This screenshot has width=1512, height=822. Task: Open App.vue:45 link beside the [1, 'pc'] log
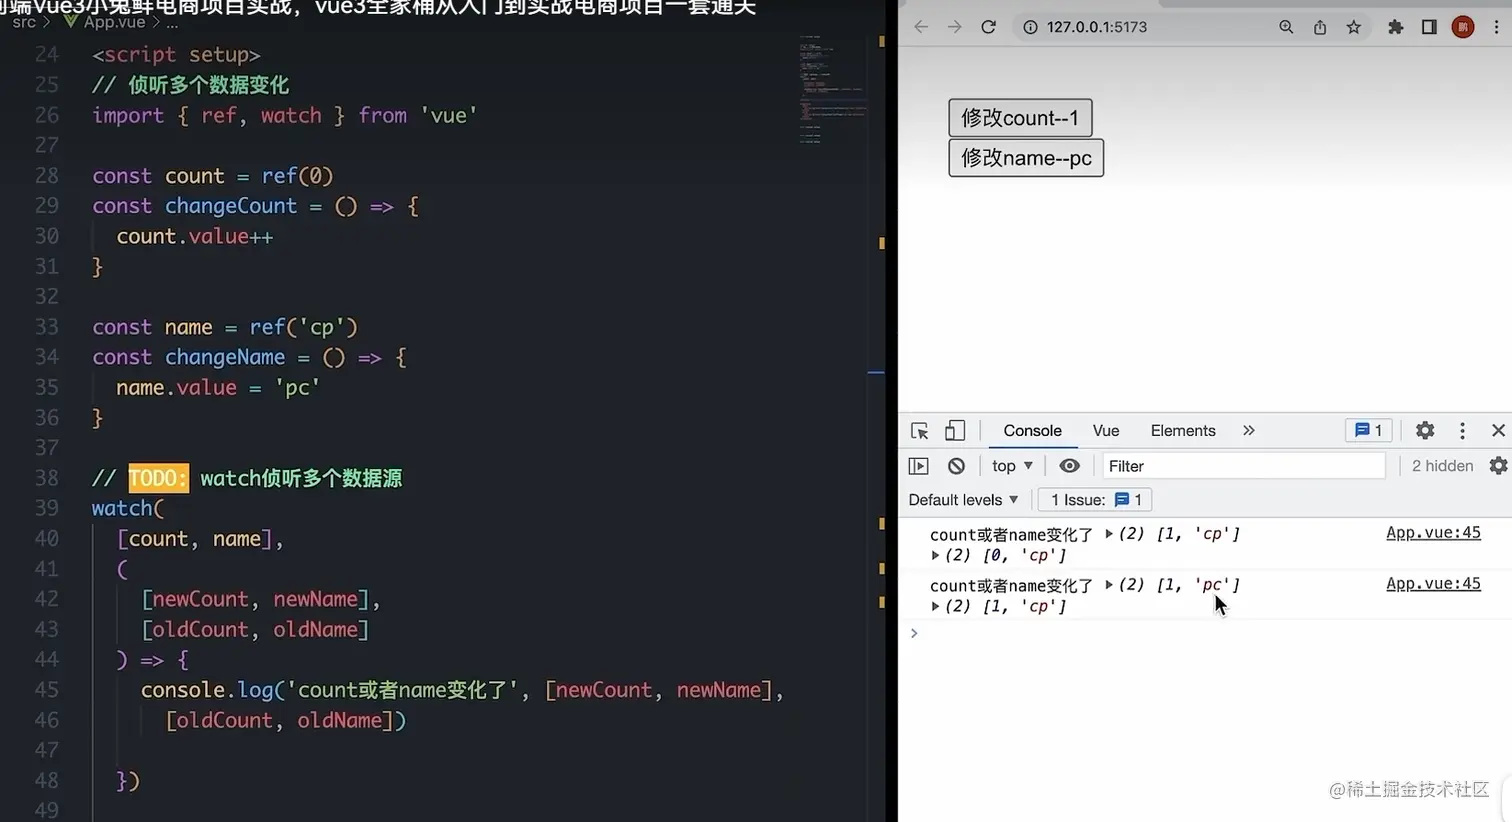pos(1433,584)
